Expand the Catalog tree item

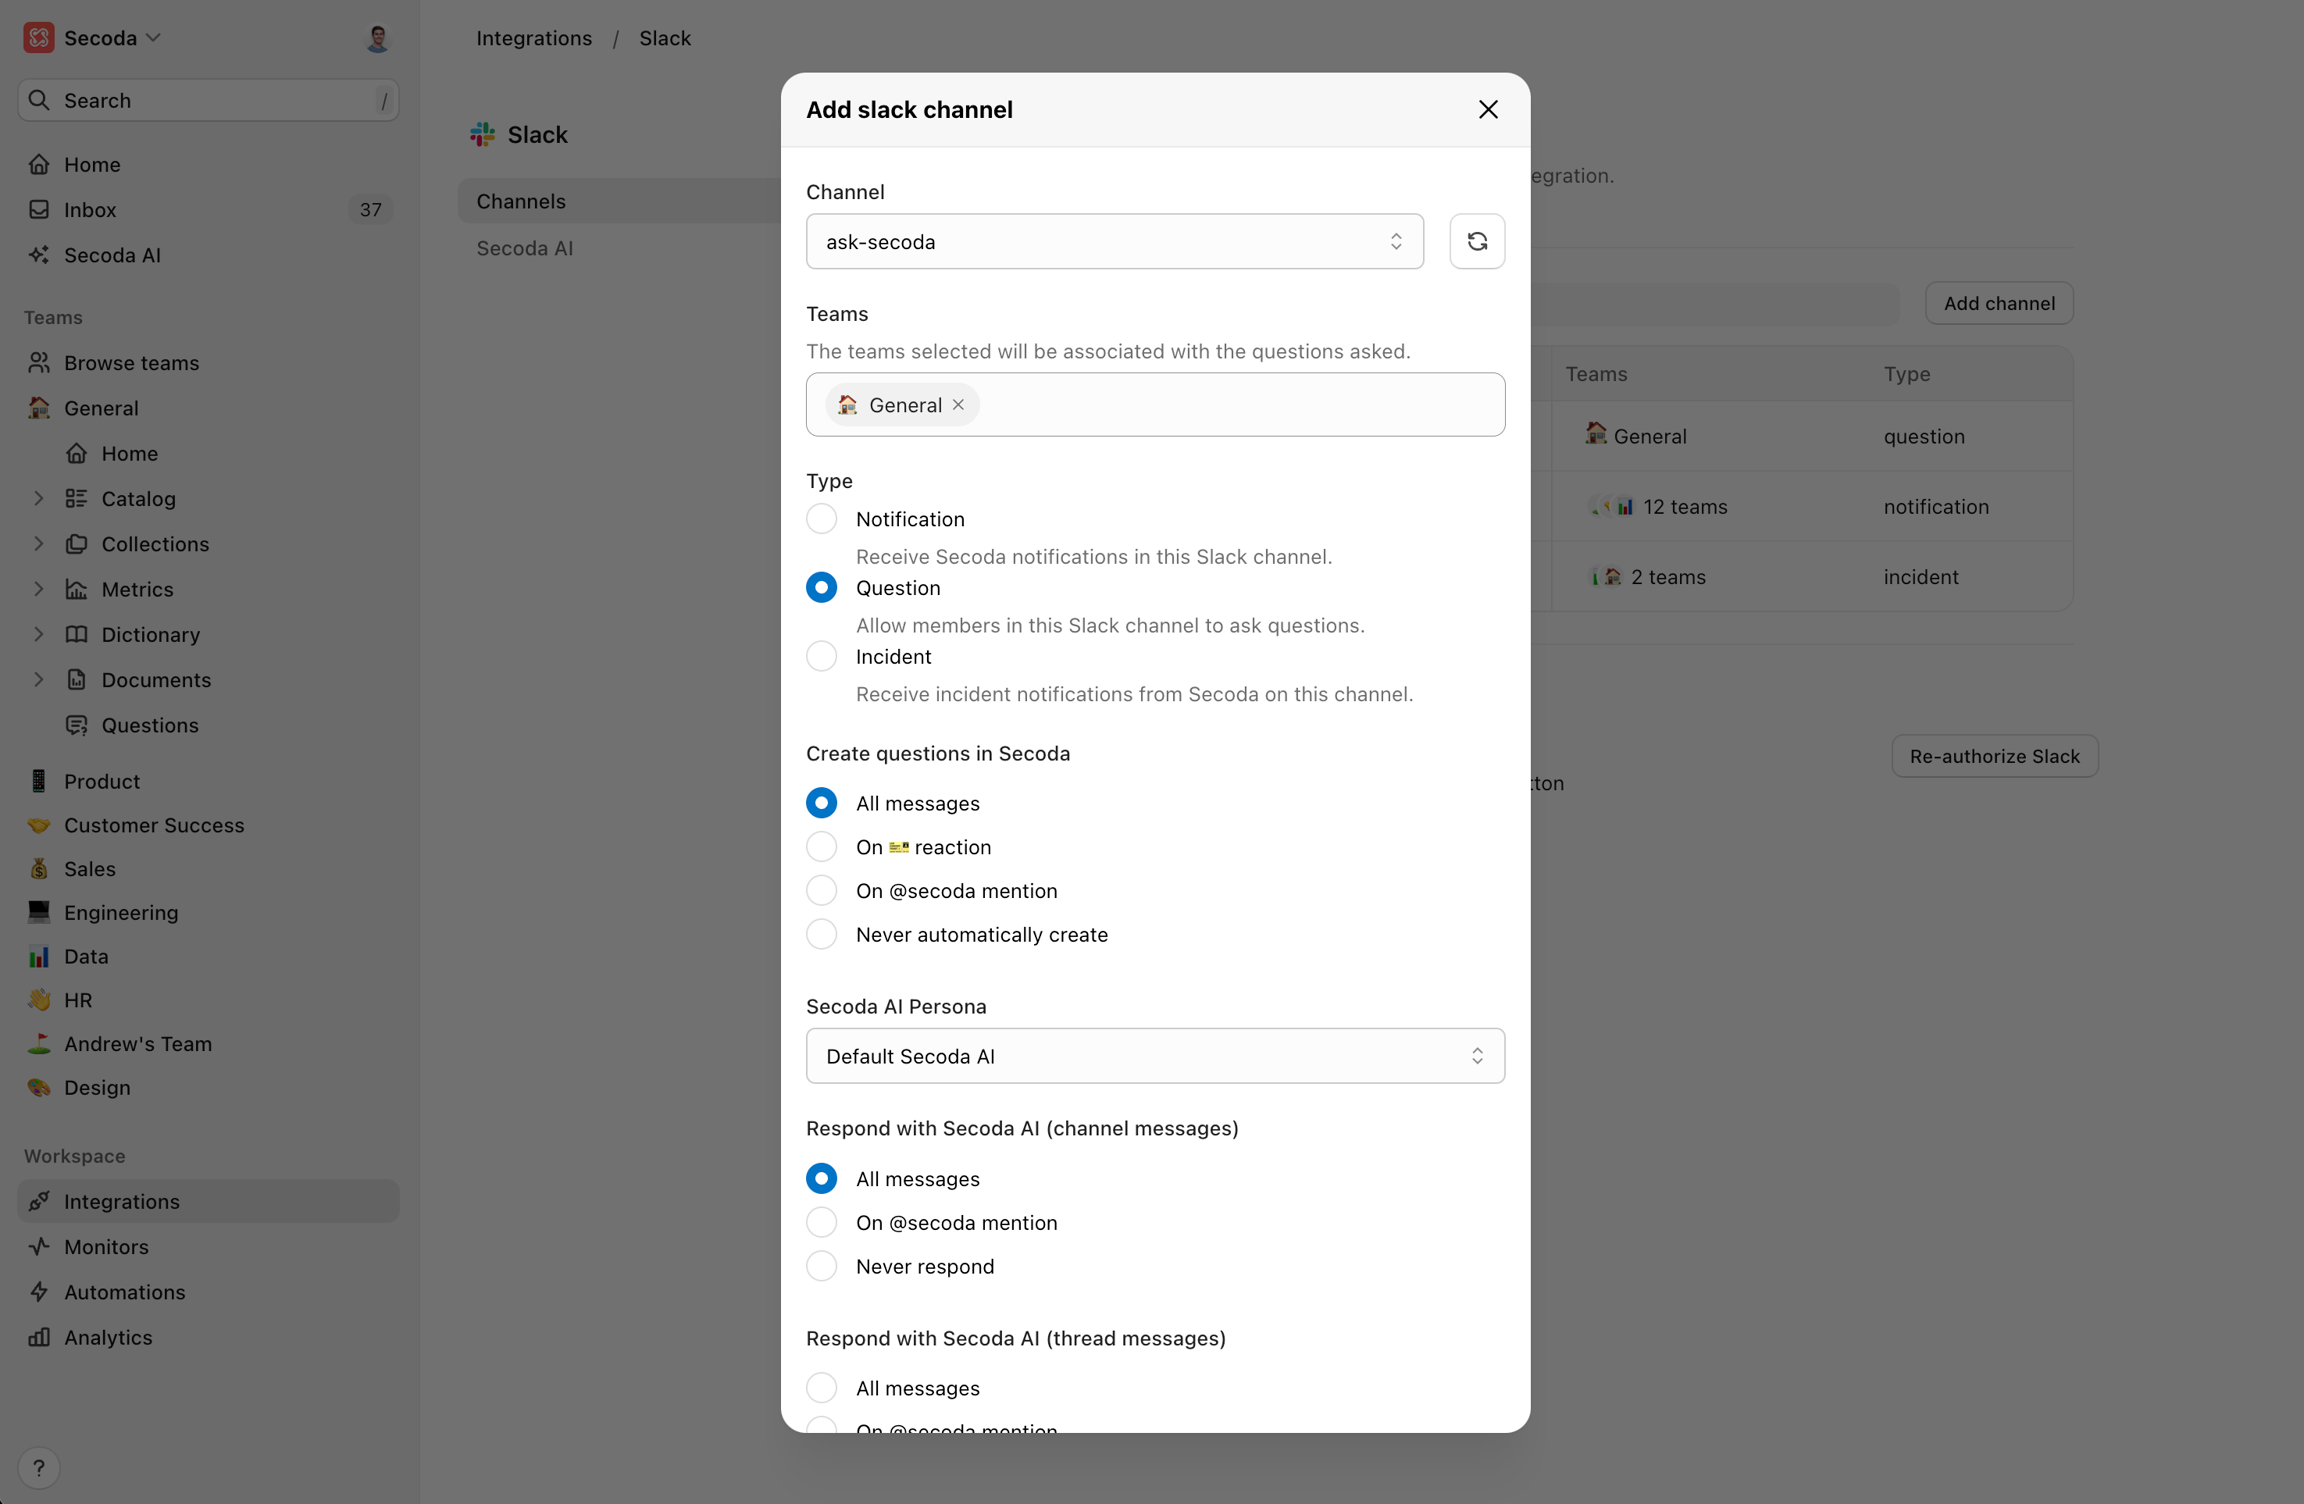click(39, 498)
